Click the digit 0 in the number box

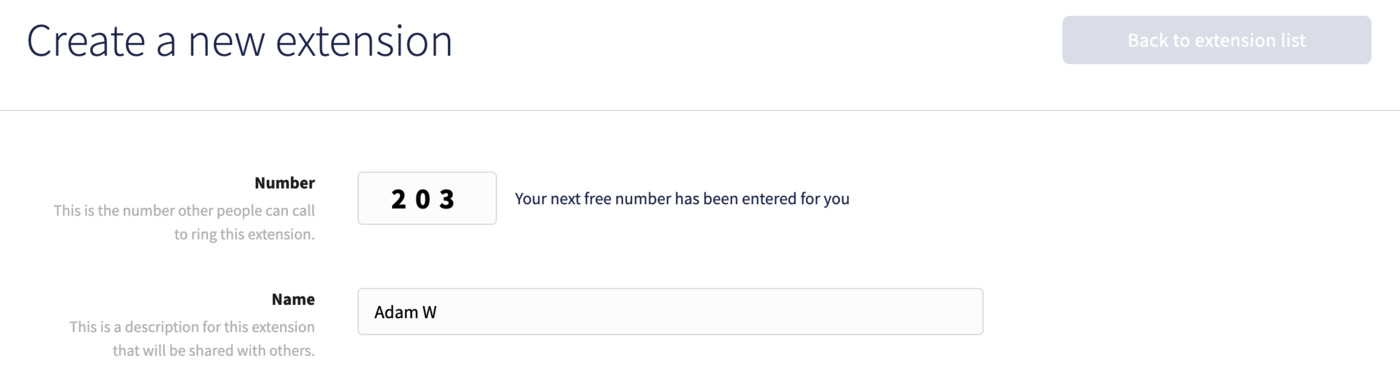coord(423,199)
